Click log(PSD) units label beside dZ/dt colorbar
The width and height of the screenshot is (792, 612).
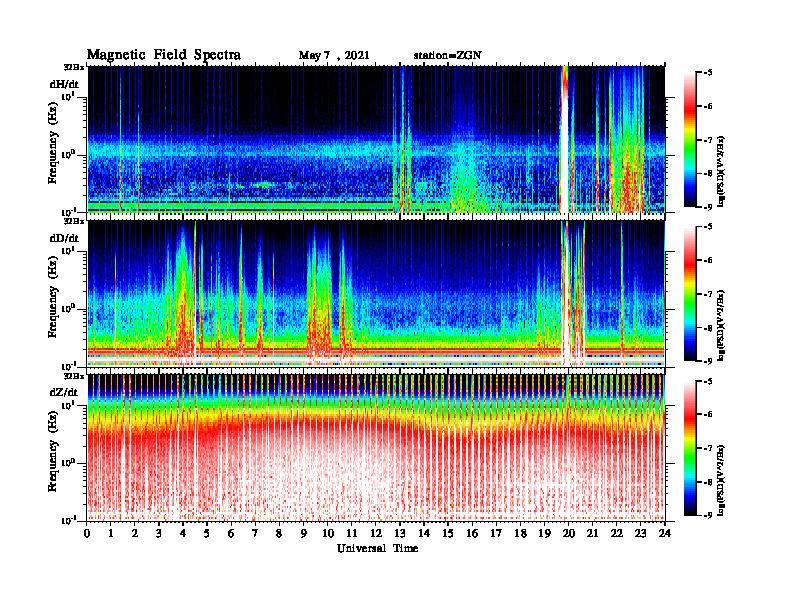[721, 480]
